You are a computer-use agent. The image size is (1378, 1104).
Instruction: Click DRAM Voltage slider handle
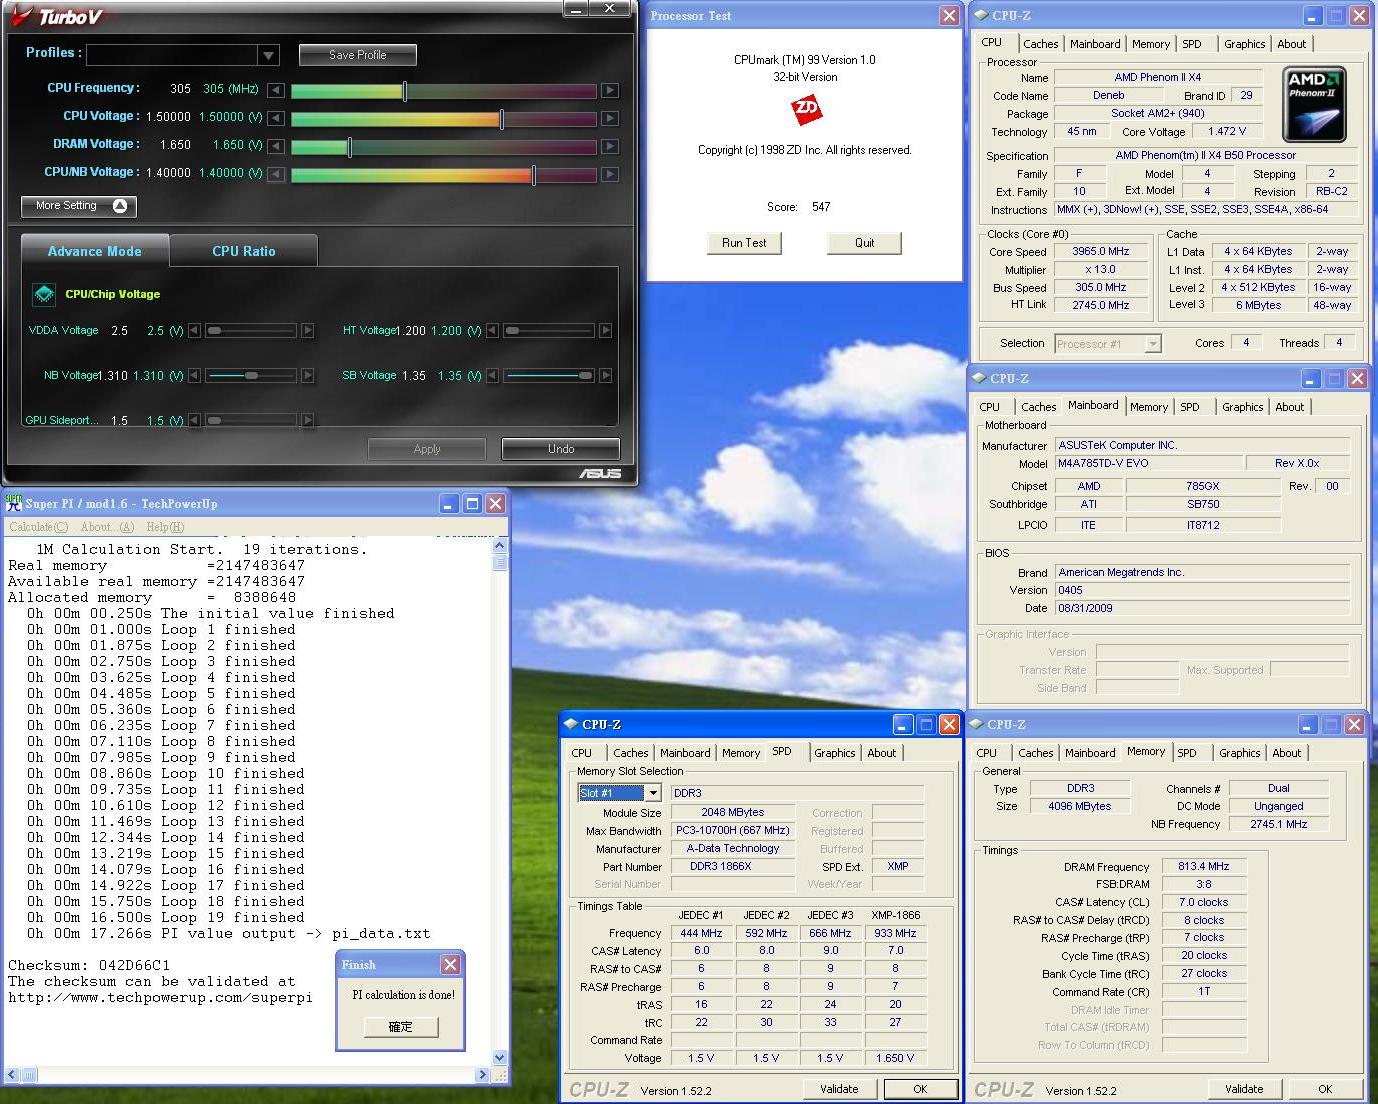coord(349,147)
